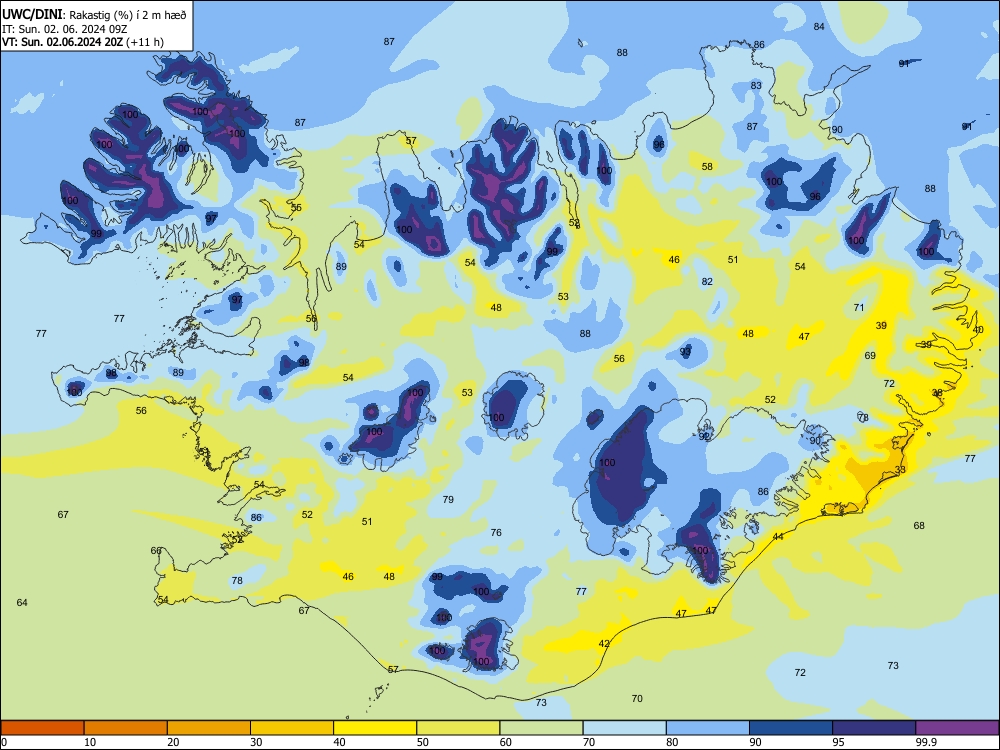1000x750 pixels.
Task: Click the humidity value '71' on map
Action: point(859,307)
